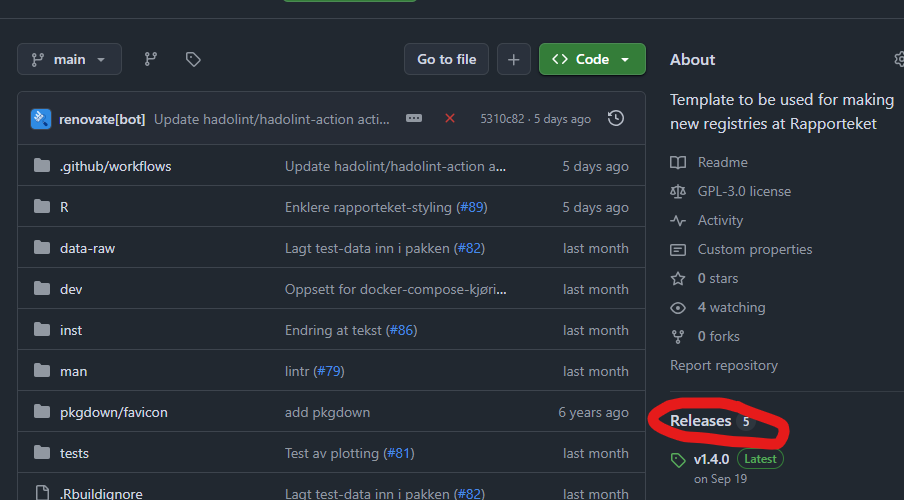Screen dimensions: 904x500
Task: Open the tags icon next to branches
Action: tap(193, 59)
